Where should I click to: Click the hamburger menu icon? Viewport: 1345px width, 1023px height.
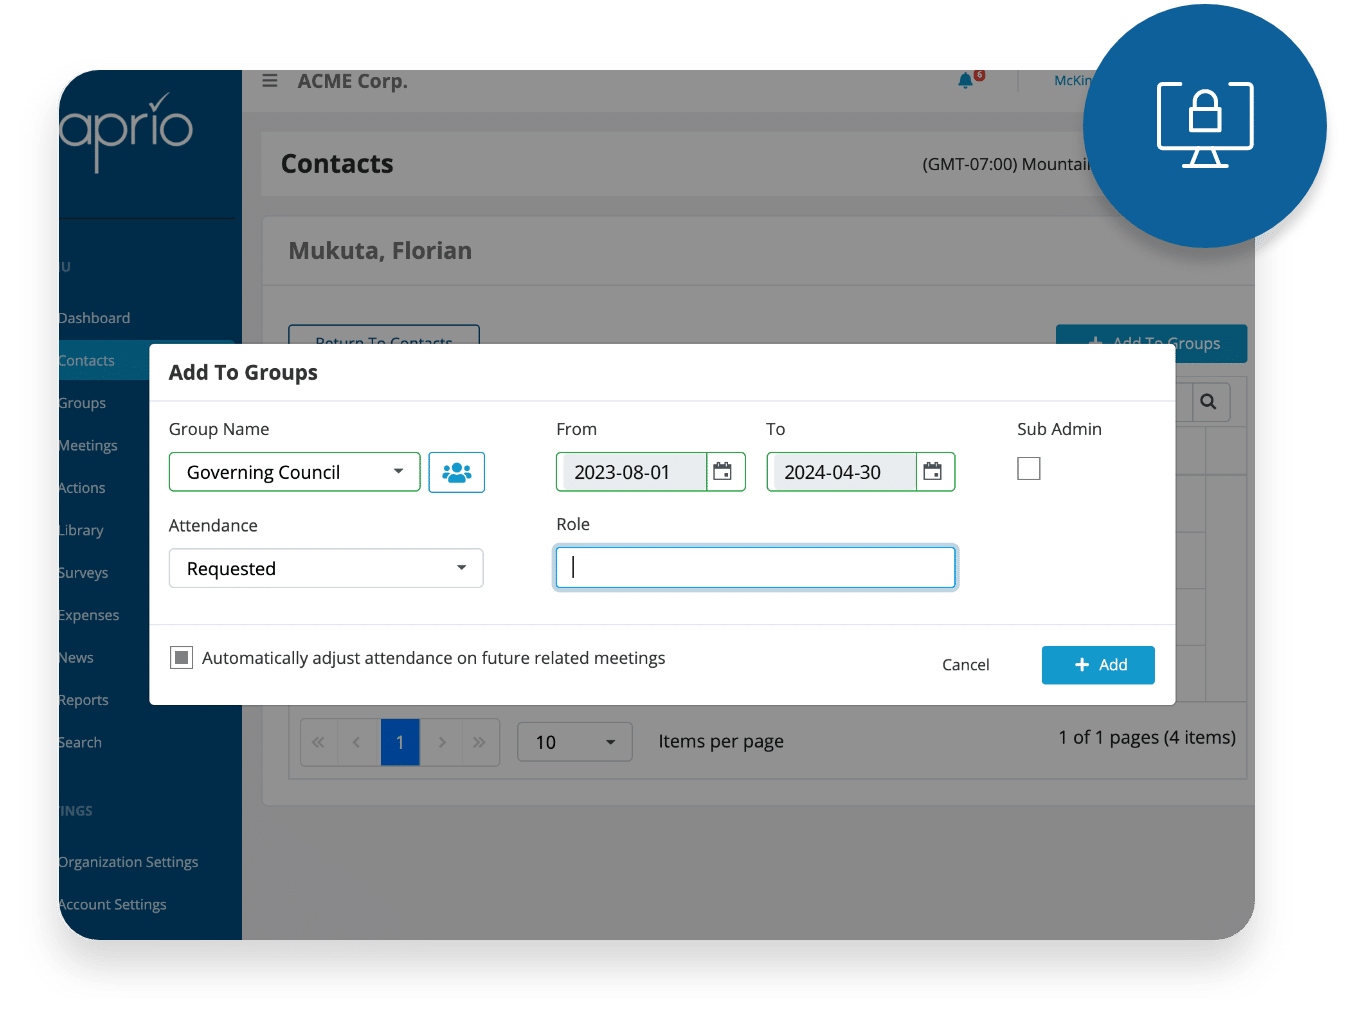pyautogui.click(x=270, y=81)
